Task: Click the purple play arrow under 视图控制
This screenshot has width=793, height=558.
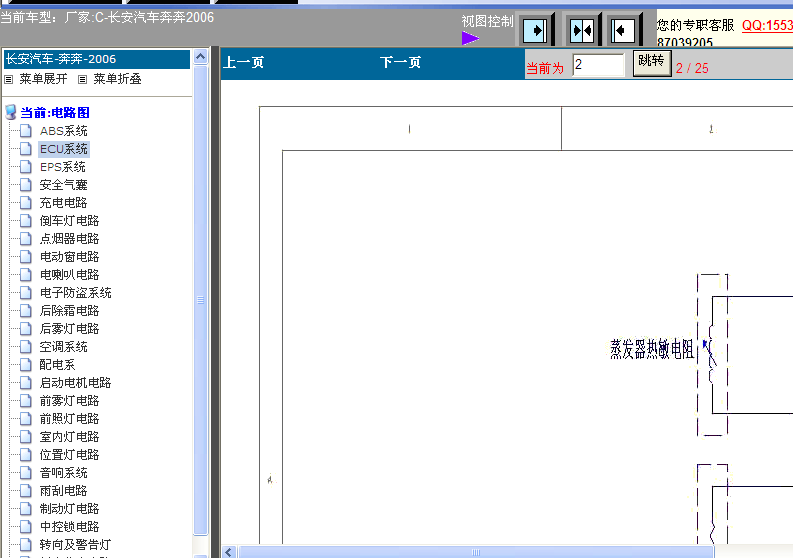Action: 470,38
